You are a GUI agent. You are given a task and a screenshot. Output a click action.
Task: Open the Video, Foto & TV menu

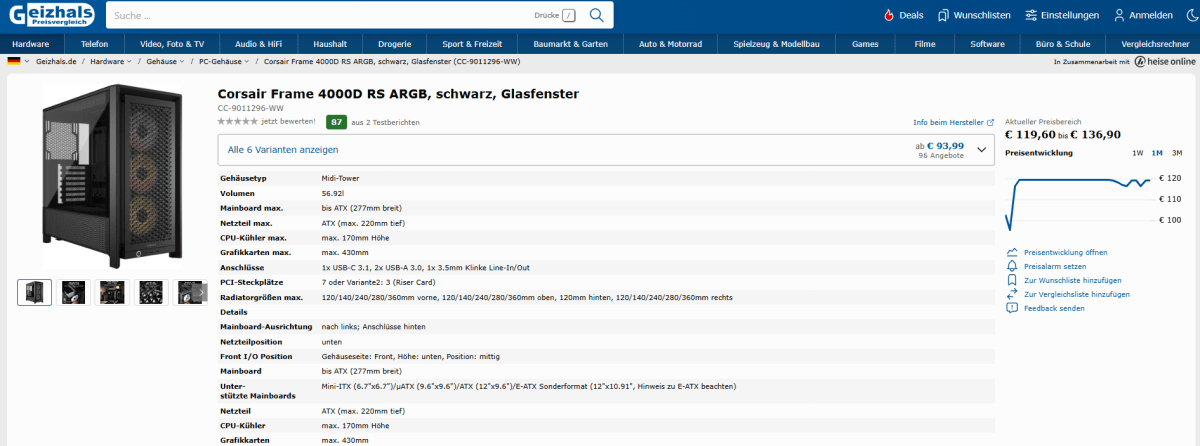tap(172, 44)
